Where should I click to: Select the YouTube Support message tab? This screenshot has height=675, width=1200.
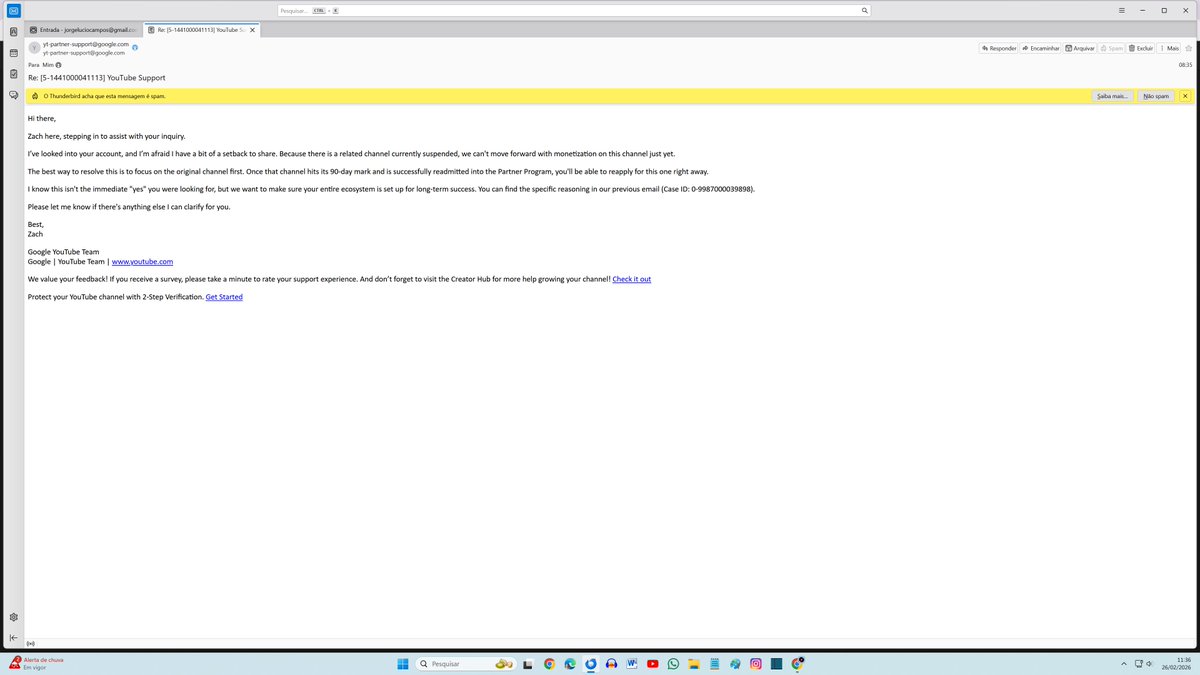(x=197, y=29)
